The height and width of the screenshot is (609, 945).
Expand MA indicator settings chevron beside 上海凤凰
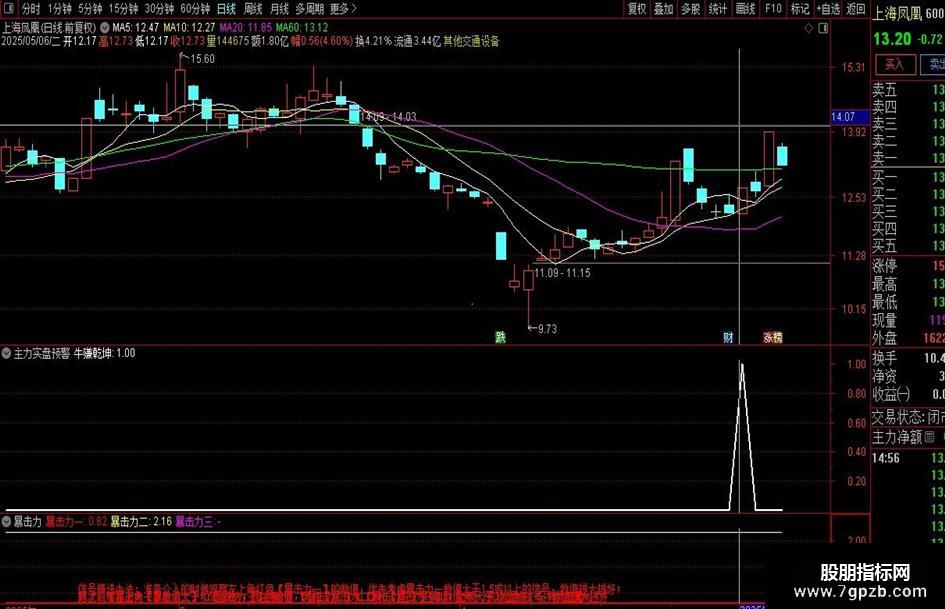105,28
